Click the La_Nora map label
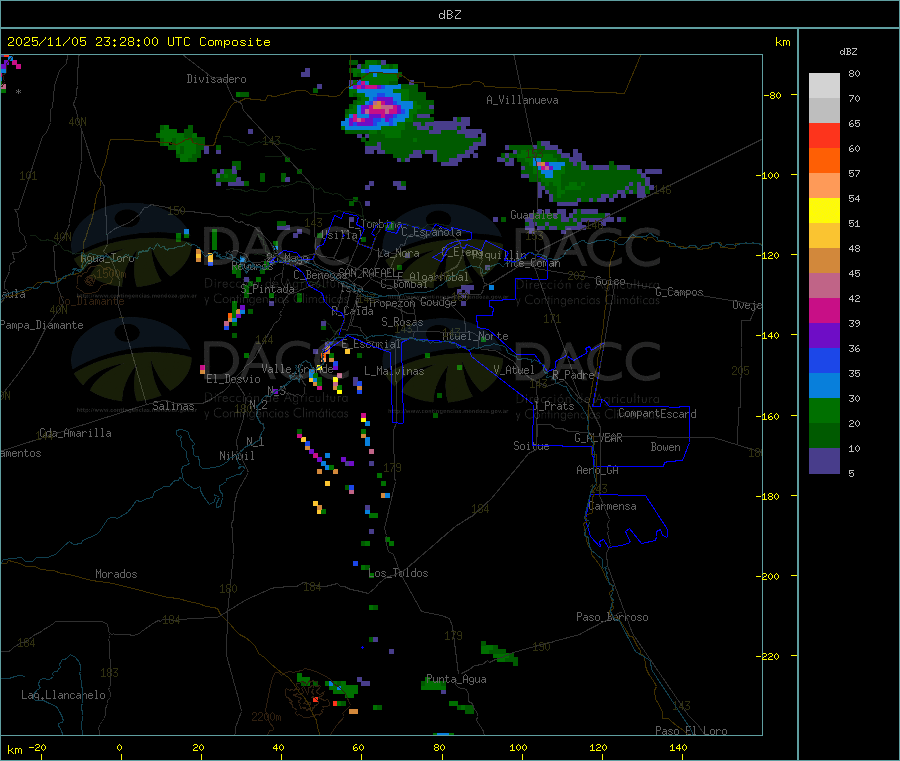Image resolution: width=900 pixels, height=761 pixels. (x=398, y=253)
